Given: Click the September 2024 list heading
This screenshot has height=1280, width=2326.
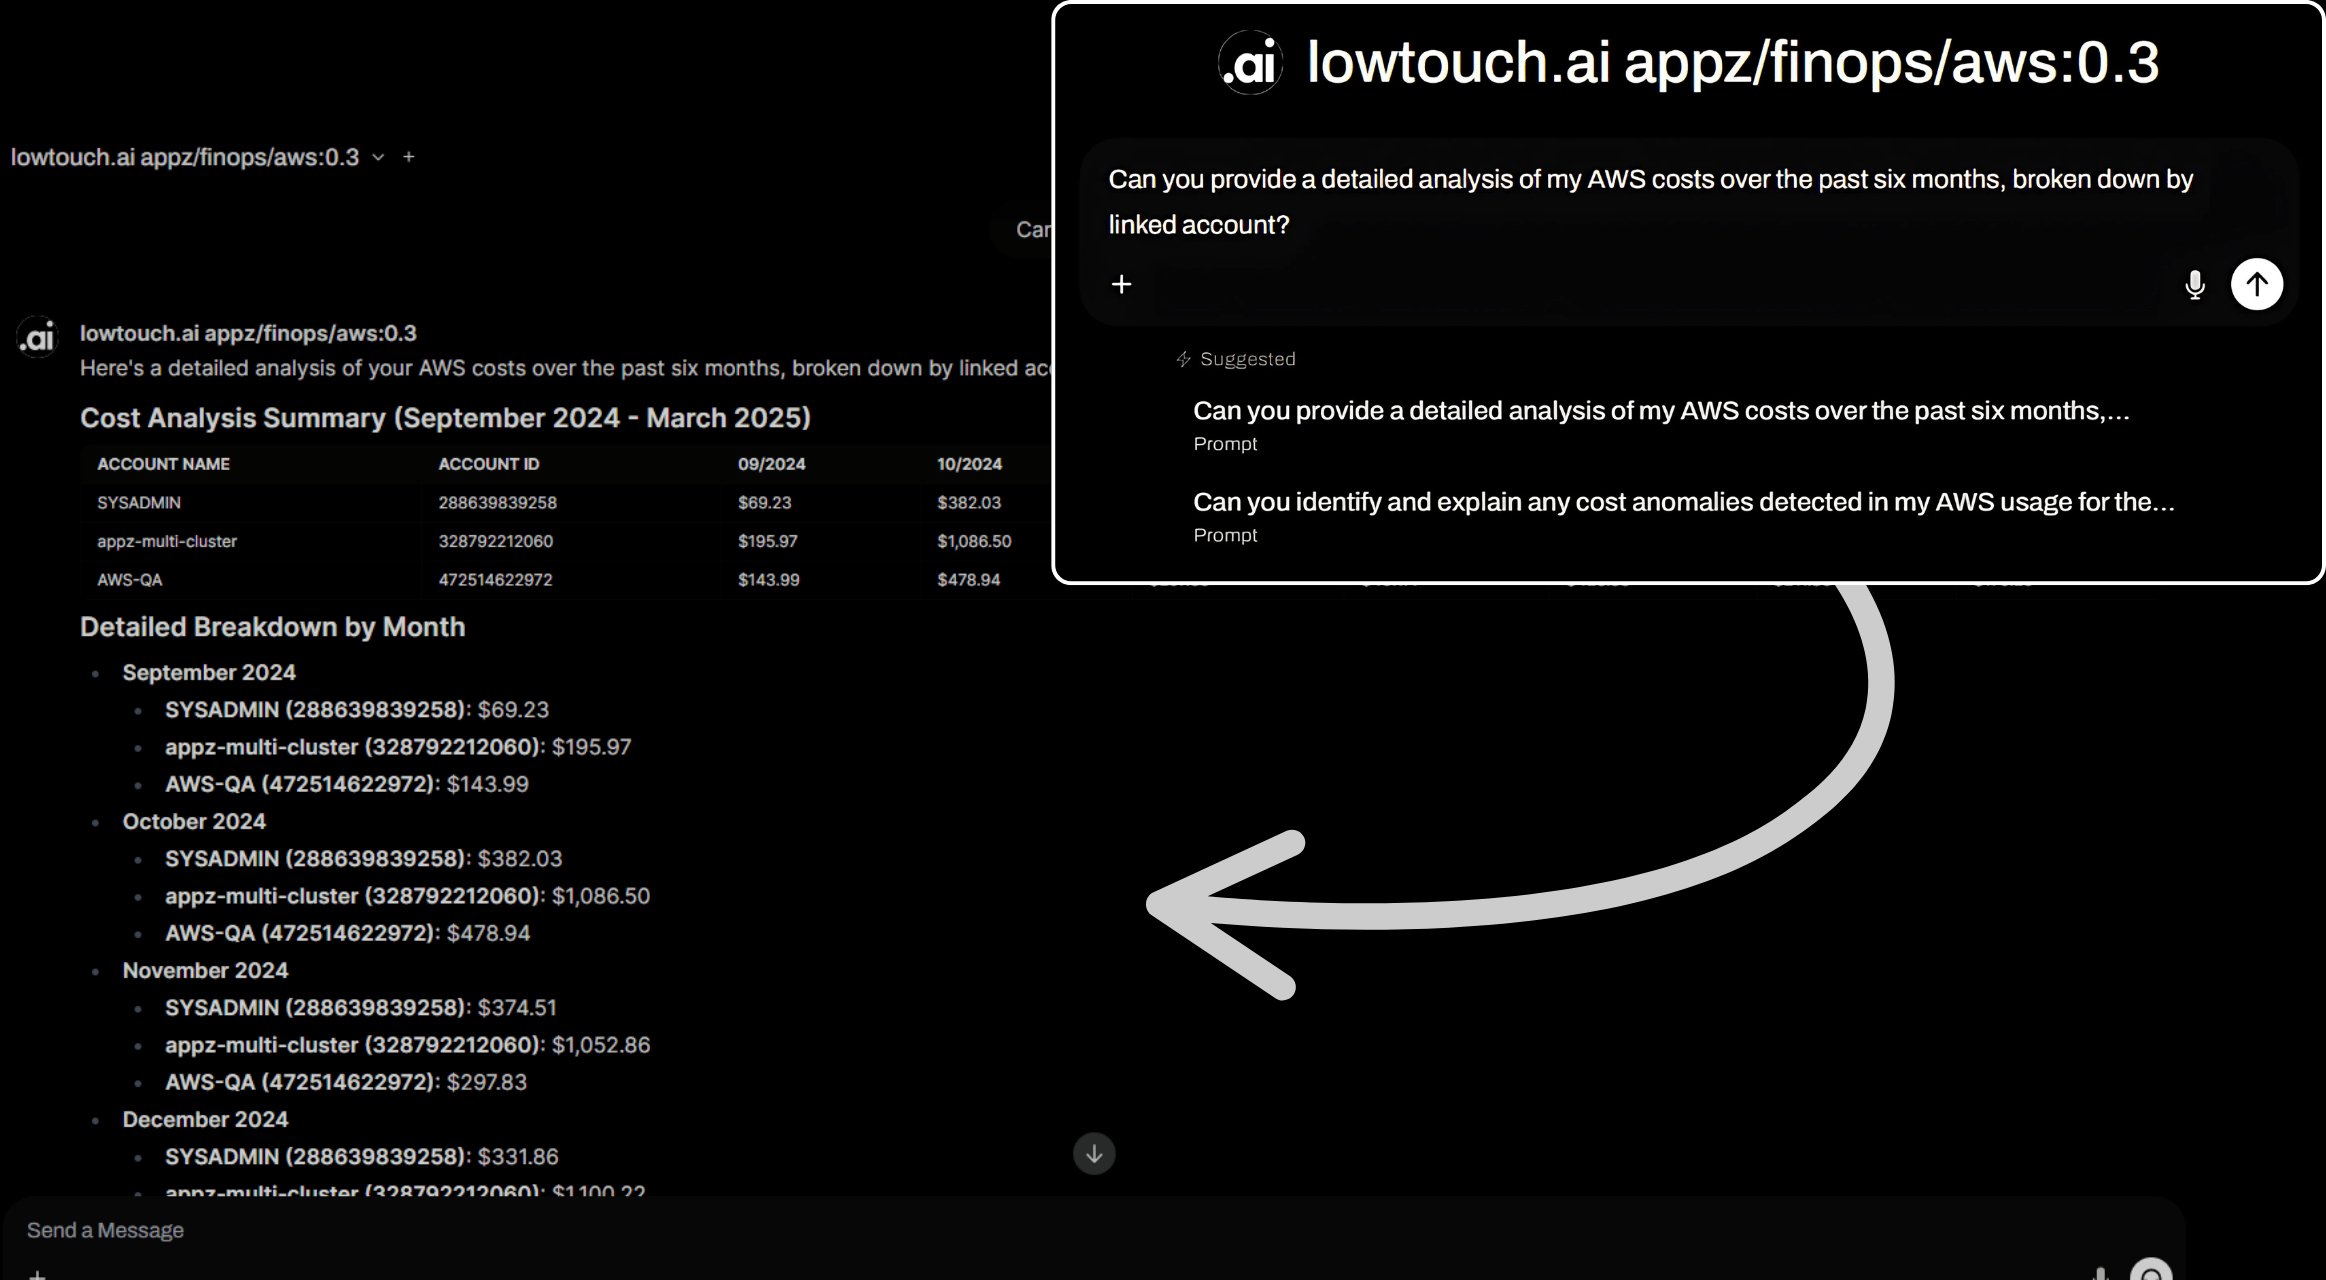Looking at the screenshot, I should click(x=209, y=673).
